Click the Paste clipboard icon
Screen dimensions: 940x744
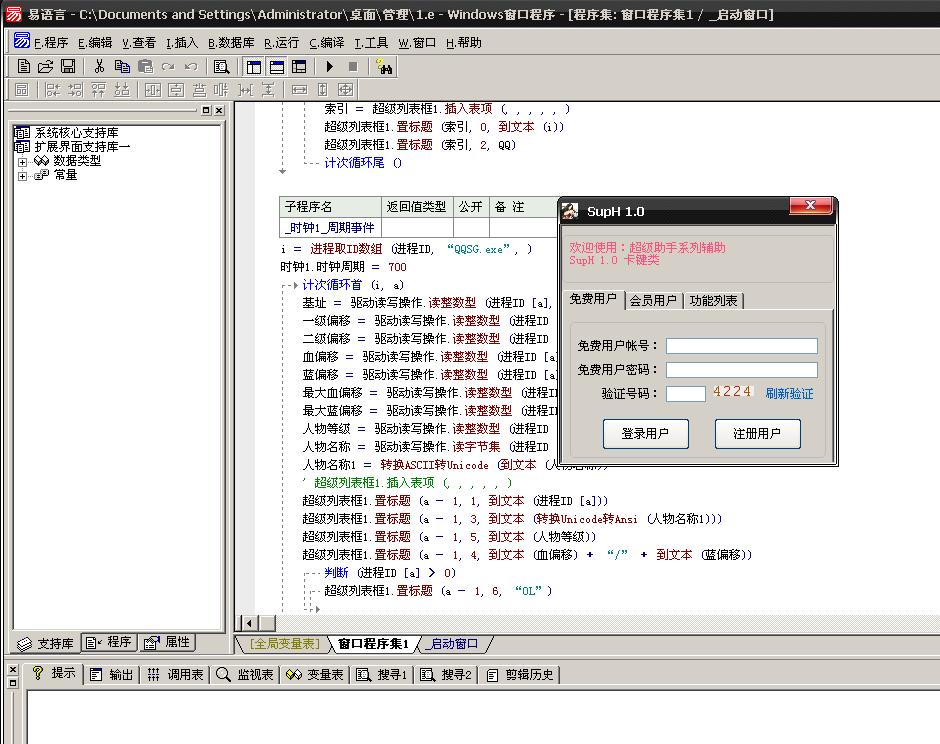145,67
